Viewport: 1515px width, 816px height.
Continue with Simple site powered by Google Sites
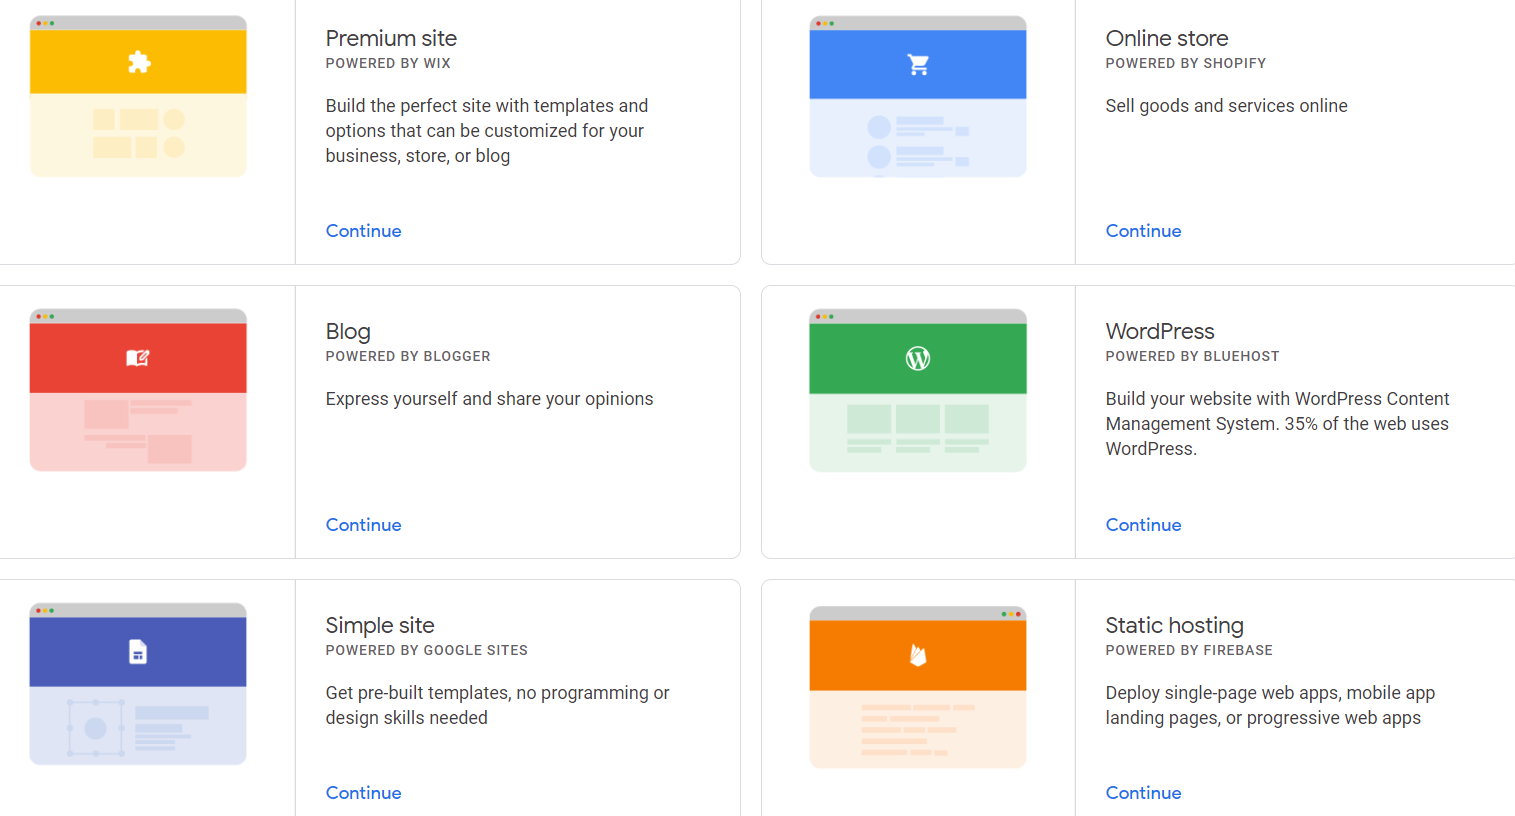364,793
